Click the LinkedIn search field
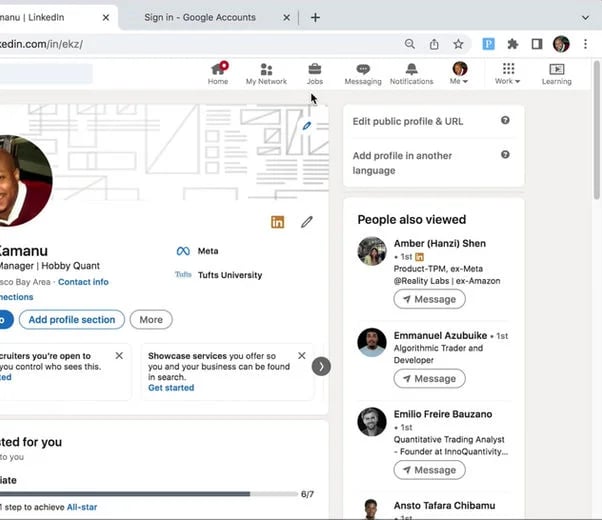The width and height of the screenshot is (602, 520). click(x=46, y=73)
